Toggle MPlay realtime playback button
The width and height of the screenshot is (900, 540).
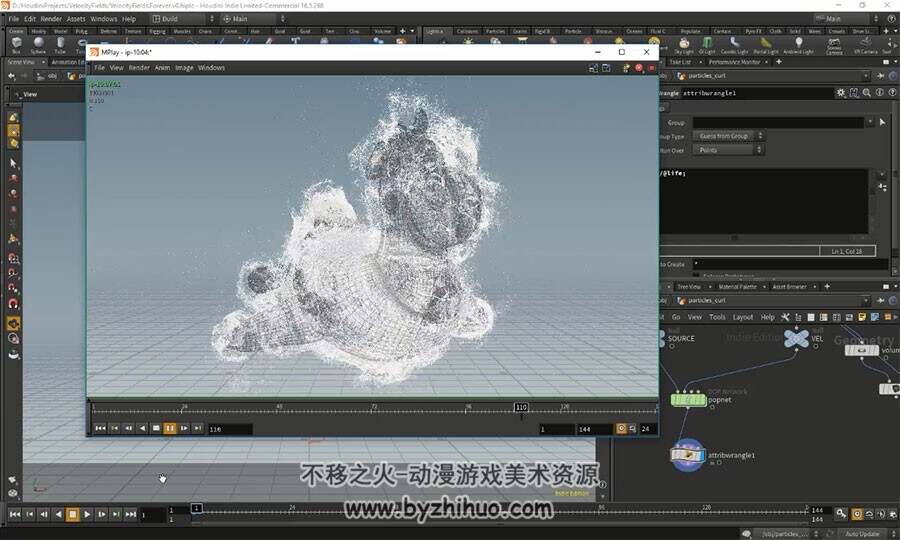click(x=621, y=428)
